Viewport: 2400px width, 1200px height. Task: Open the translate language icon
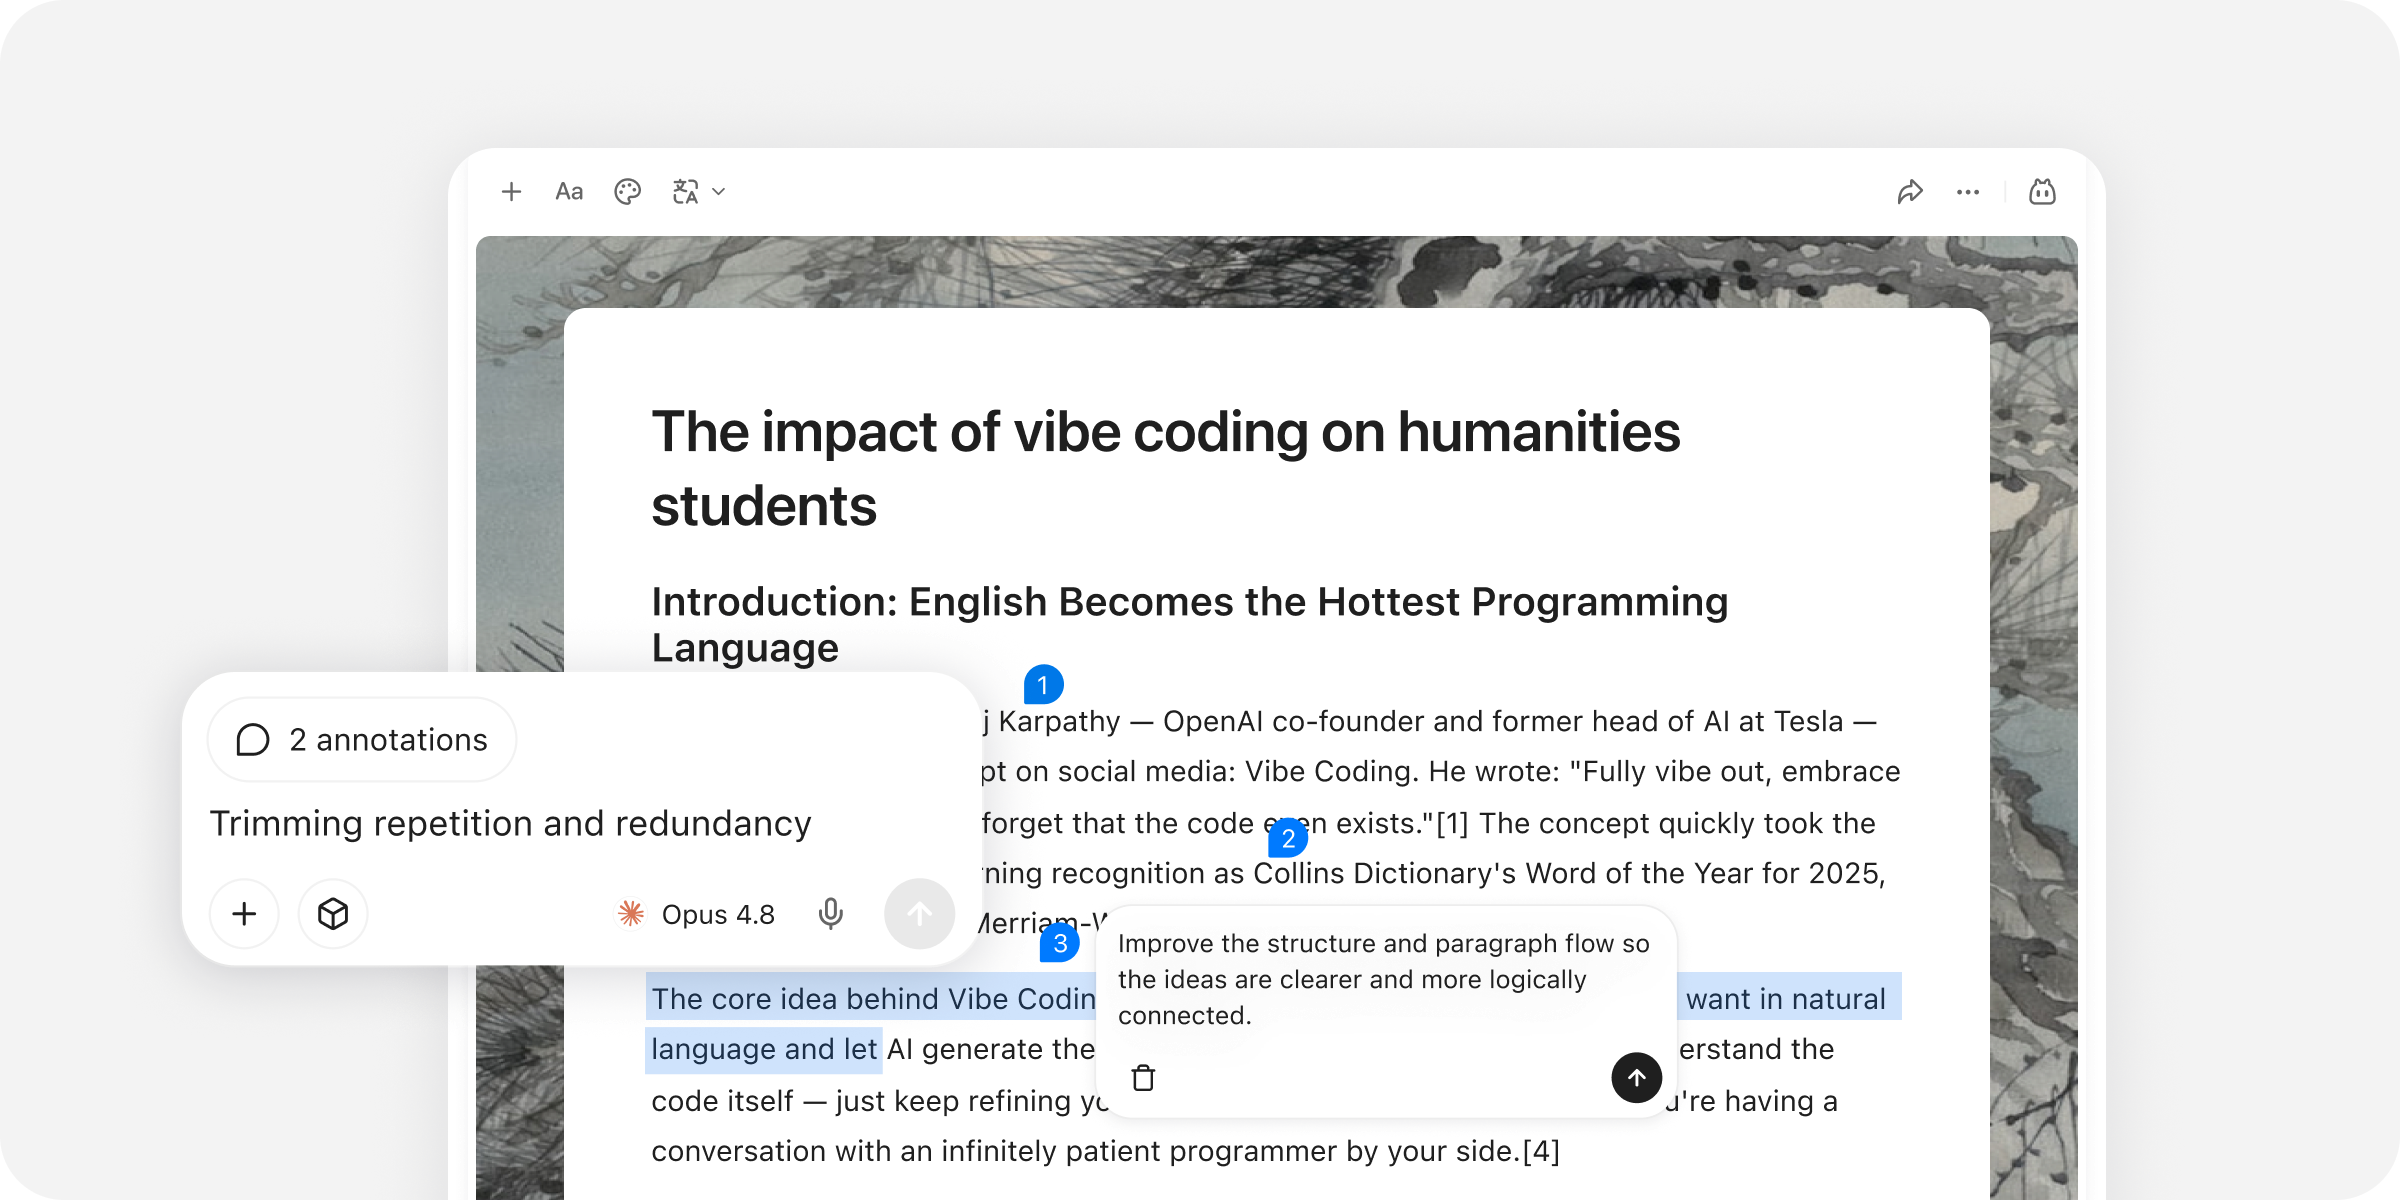tap(686, 191)
